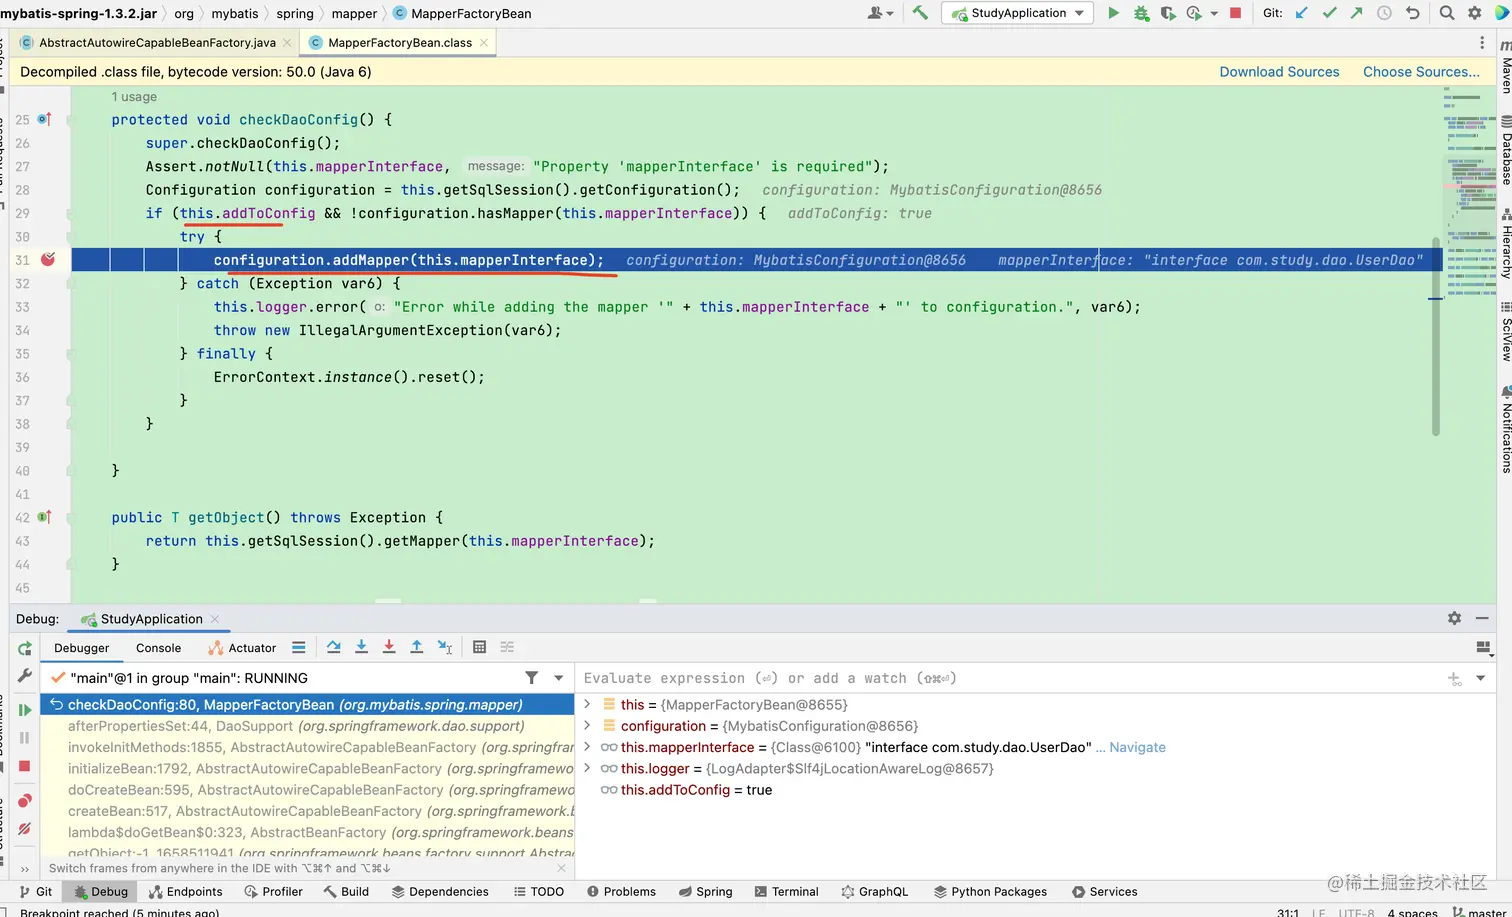This screenshot has height=917, width=1512.
Task: Stop the application using top toolbar red square
Action: click(x=1235, y=13)
